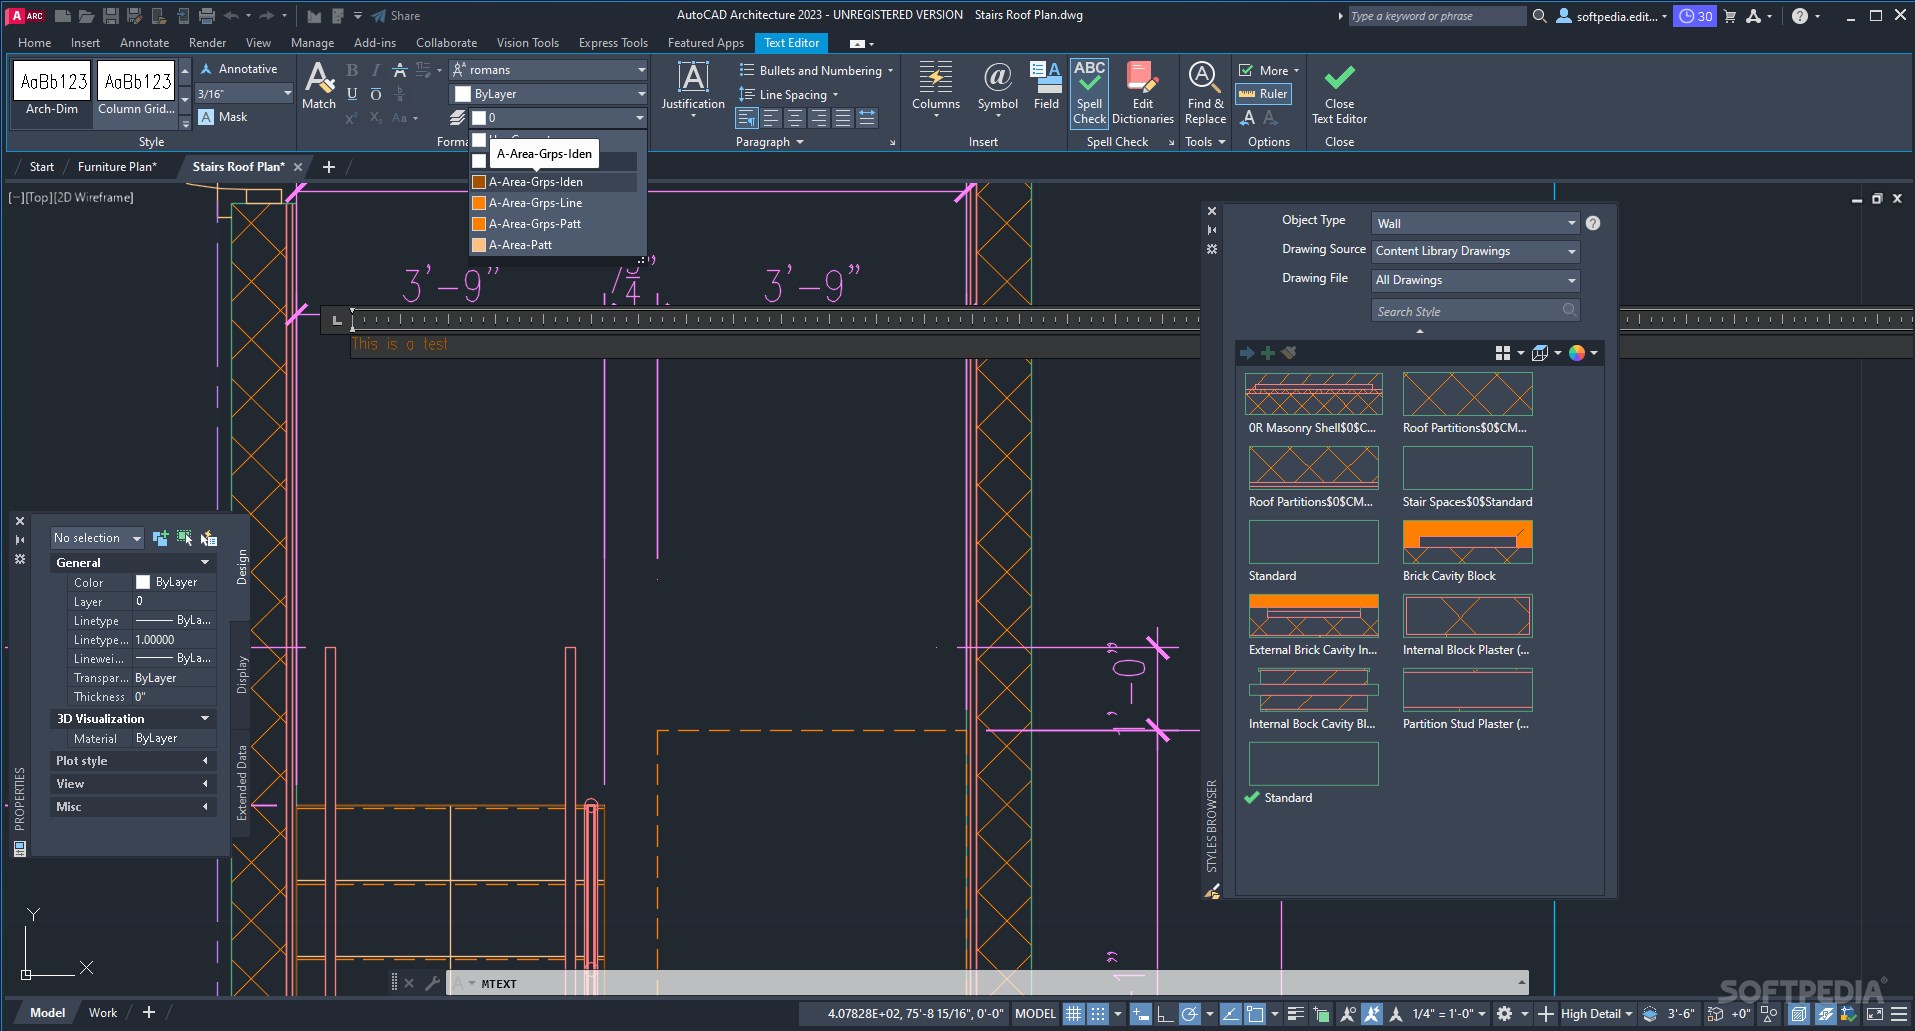Toggle the text background Mask
This screenshot has width=1915, height=1031.
coord(223,117)
